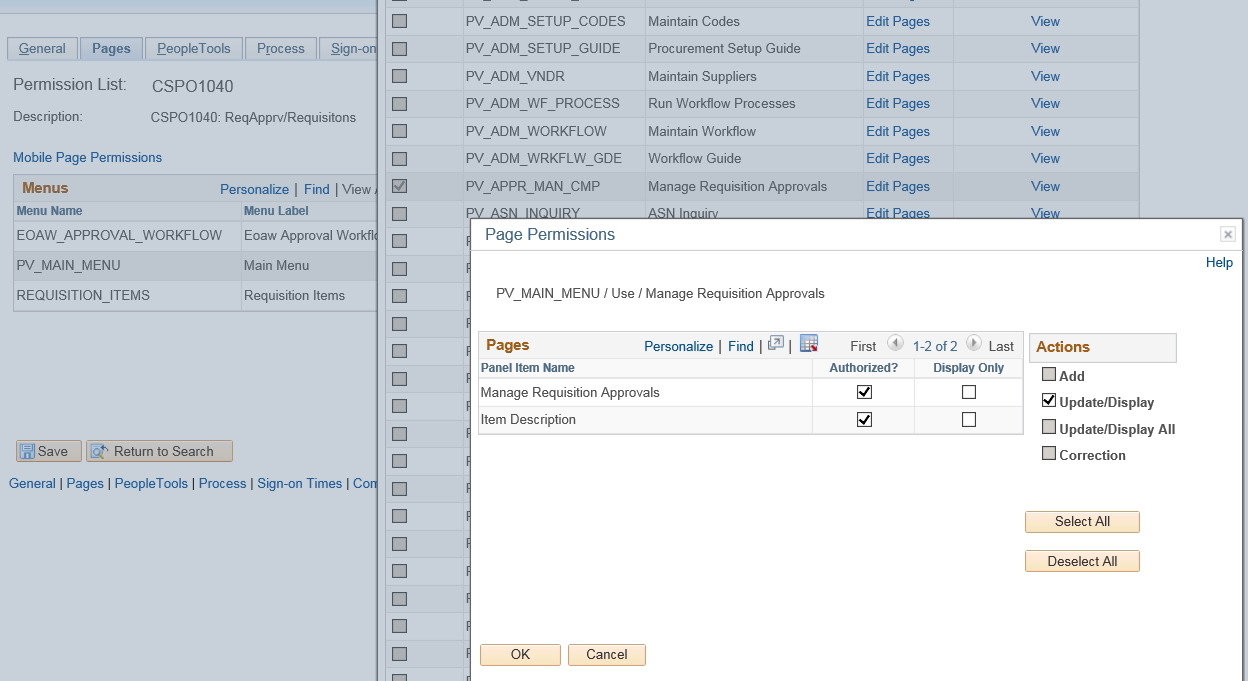Click Edit Pages for Manage Requisition Approvals

pyautogui.click(x=898, y=186)
